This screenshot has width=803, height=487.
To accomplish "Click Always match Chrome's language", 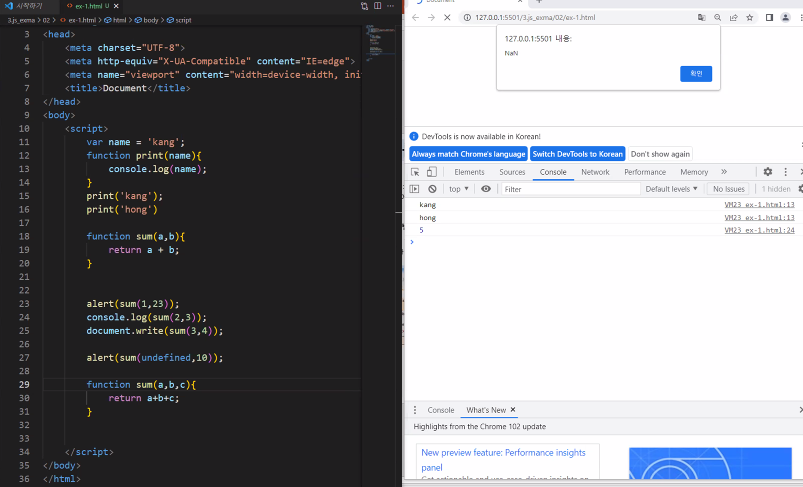I will [x=468, y=154].
